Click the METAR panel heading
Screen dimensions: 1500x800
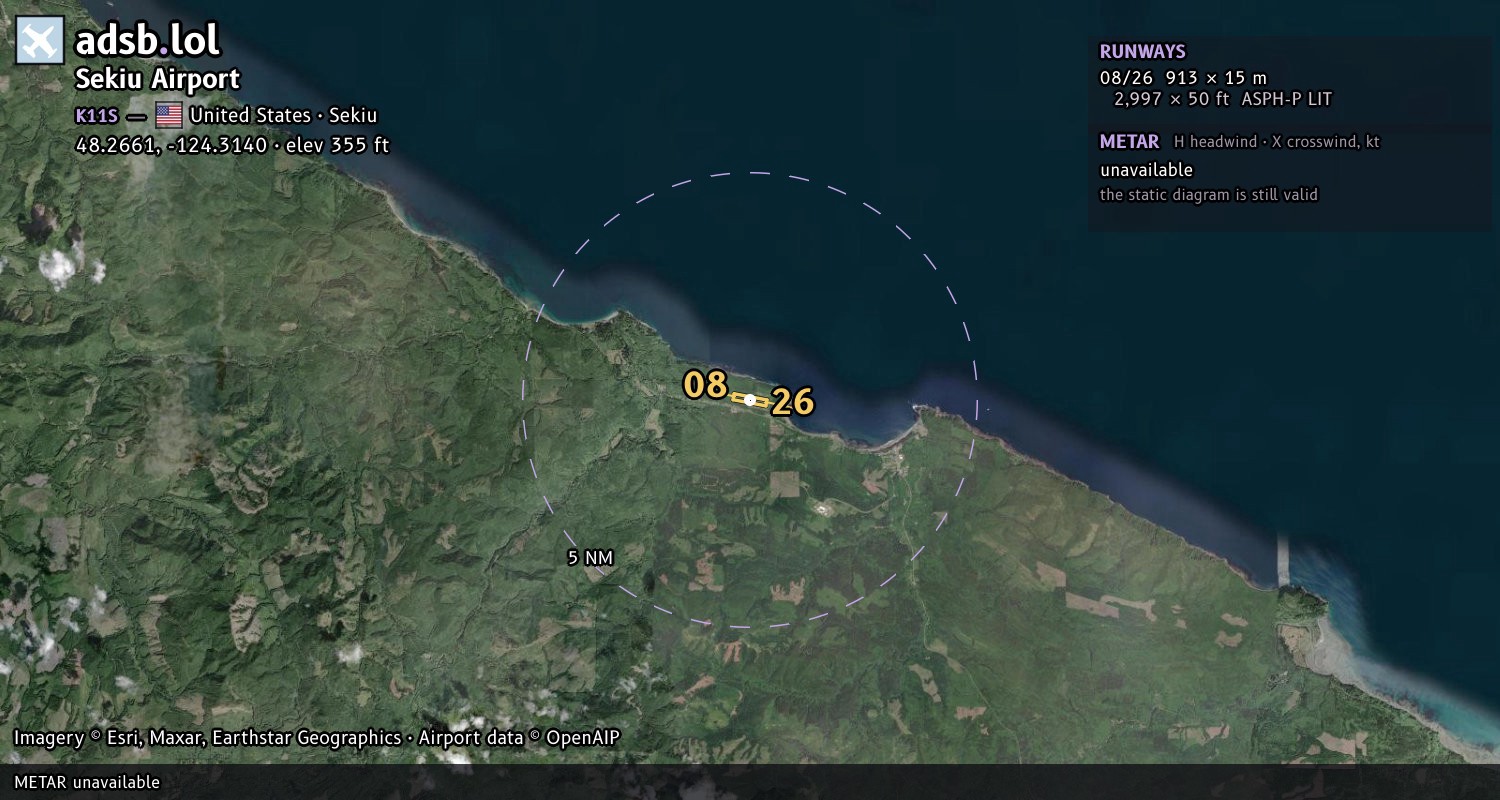[x=1129, y=142]
